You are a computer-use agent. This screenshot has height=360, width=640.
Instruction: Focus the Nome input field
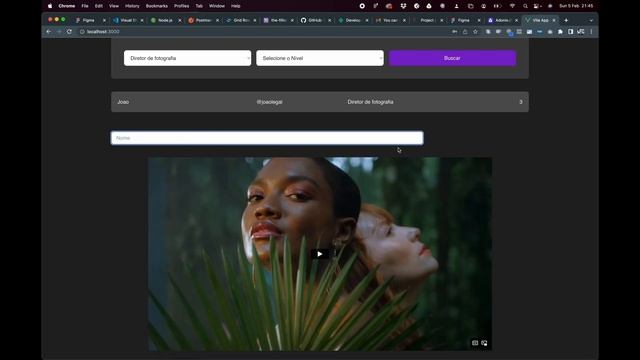click(267, 138)
